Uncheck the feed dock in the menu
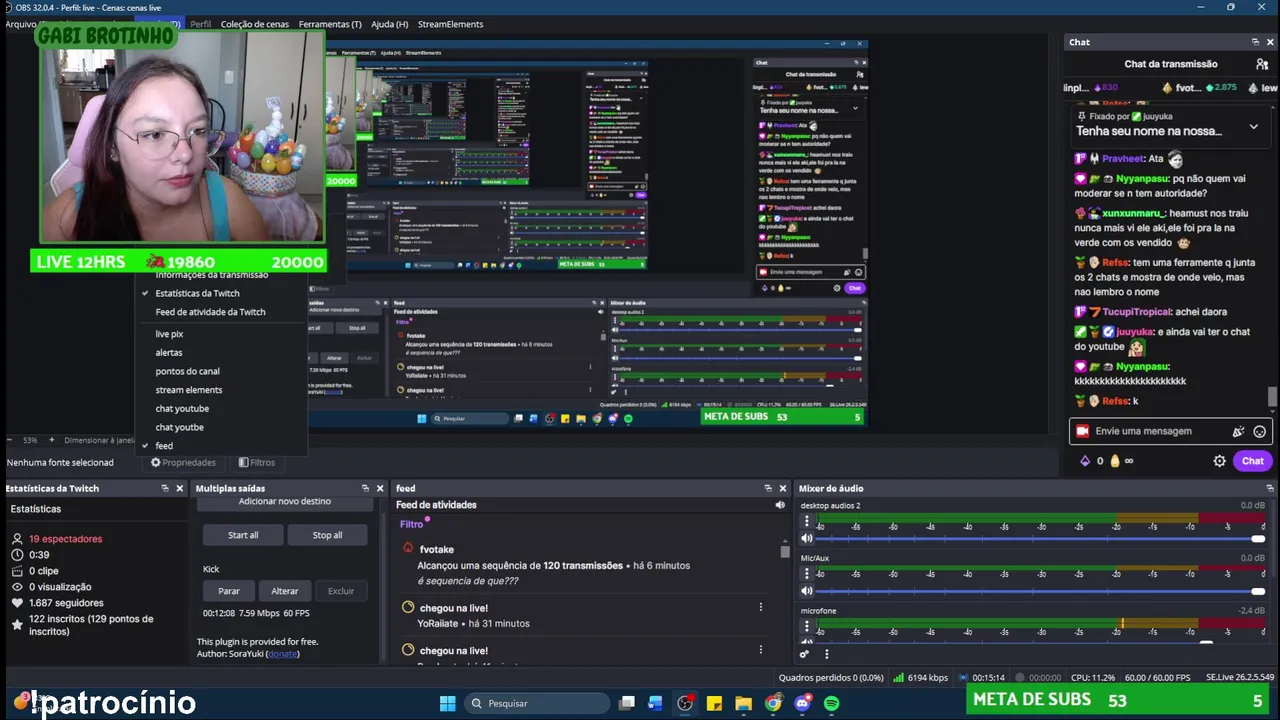This screenshot has height=720, width=1280. (164, 446)
